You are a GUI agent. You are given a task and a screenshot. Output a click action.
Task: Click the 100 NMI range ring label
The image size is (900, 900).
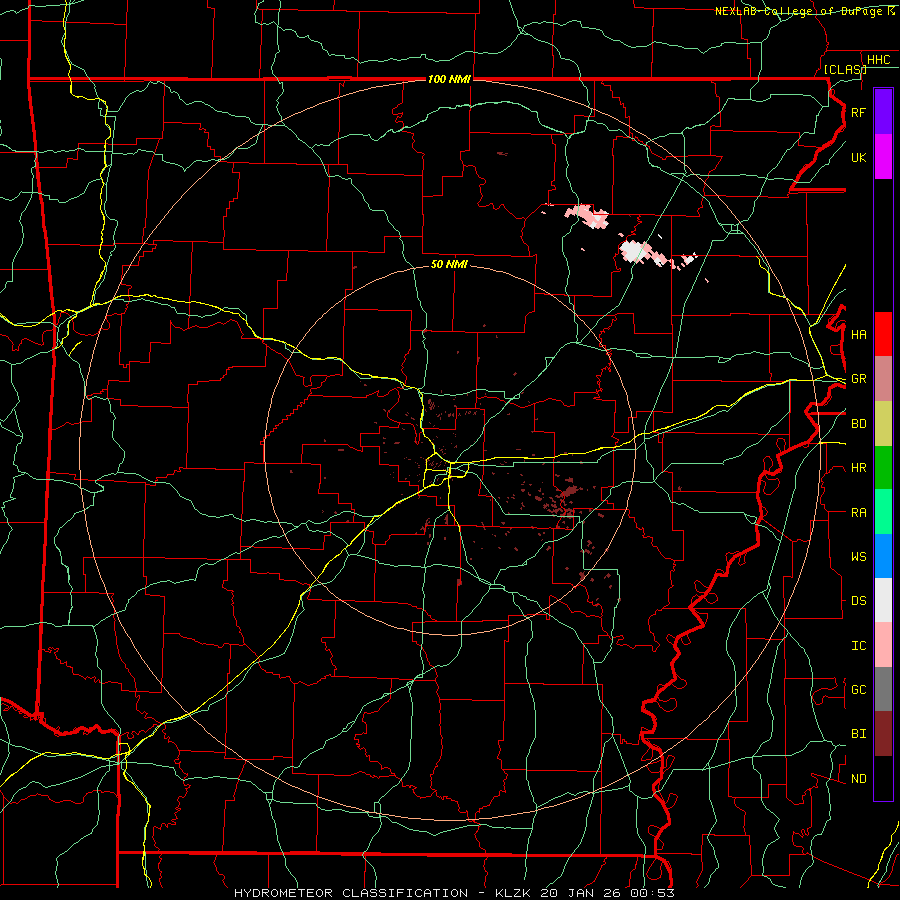449,79
